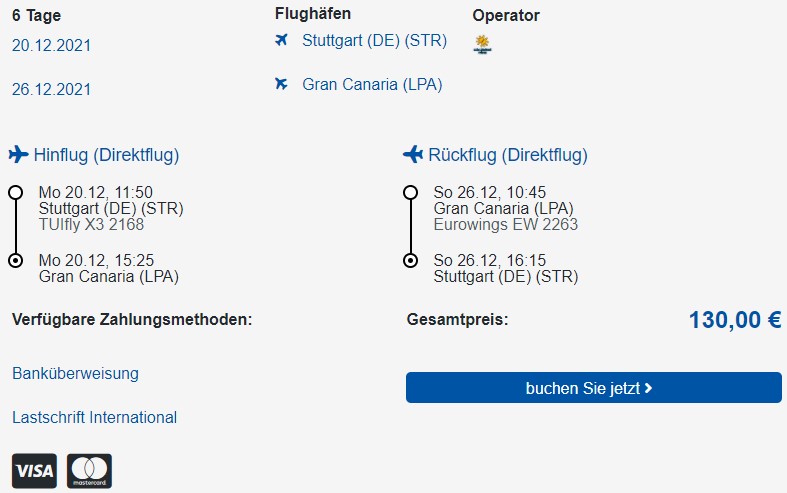Click the departure plane icon beside Stuttgart

(282, 40)
